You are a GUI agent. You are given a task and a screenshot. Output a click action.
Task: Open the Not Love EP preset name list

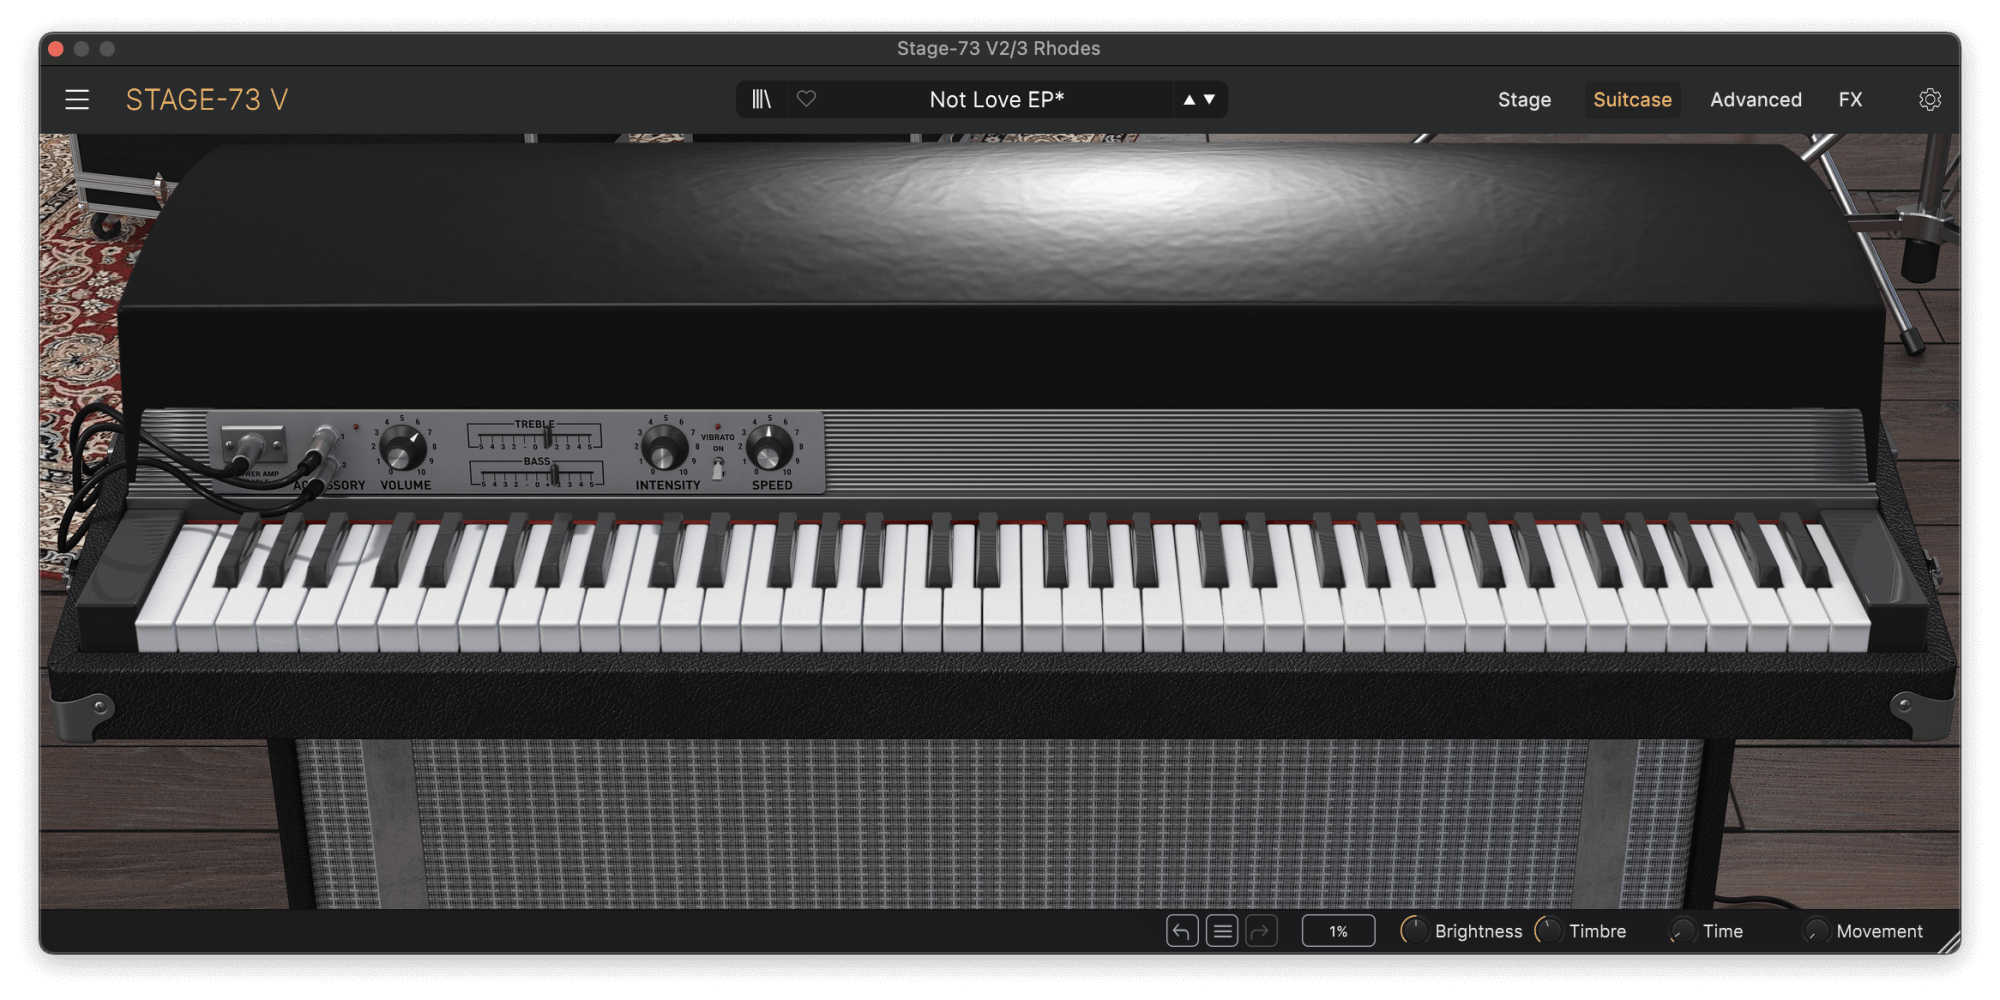click(x=996, y=100)
